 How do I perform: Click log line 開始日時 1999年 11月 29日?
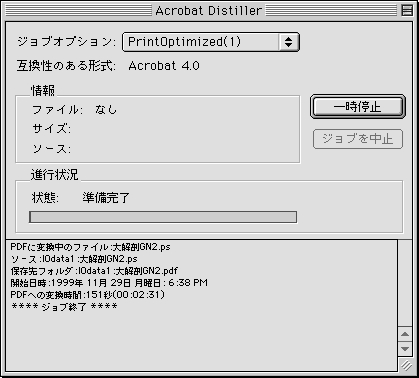point(109,283)
